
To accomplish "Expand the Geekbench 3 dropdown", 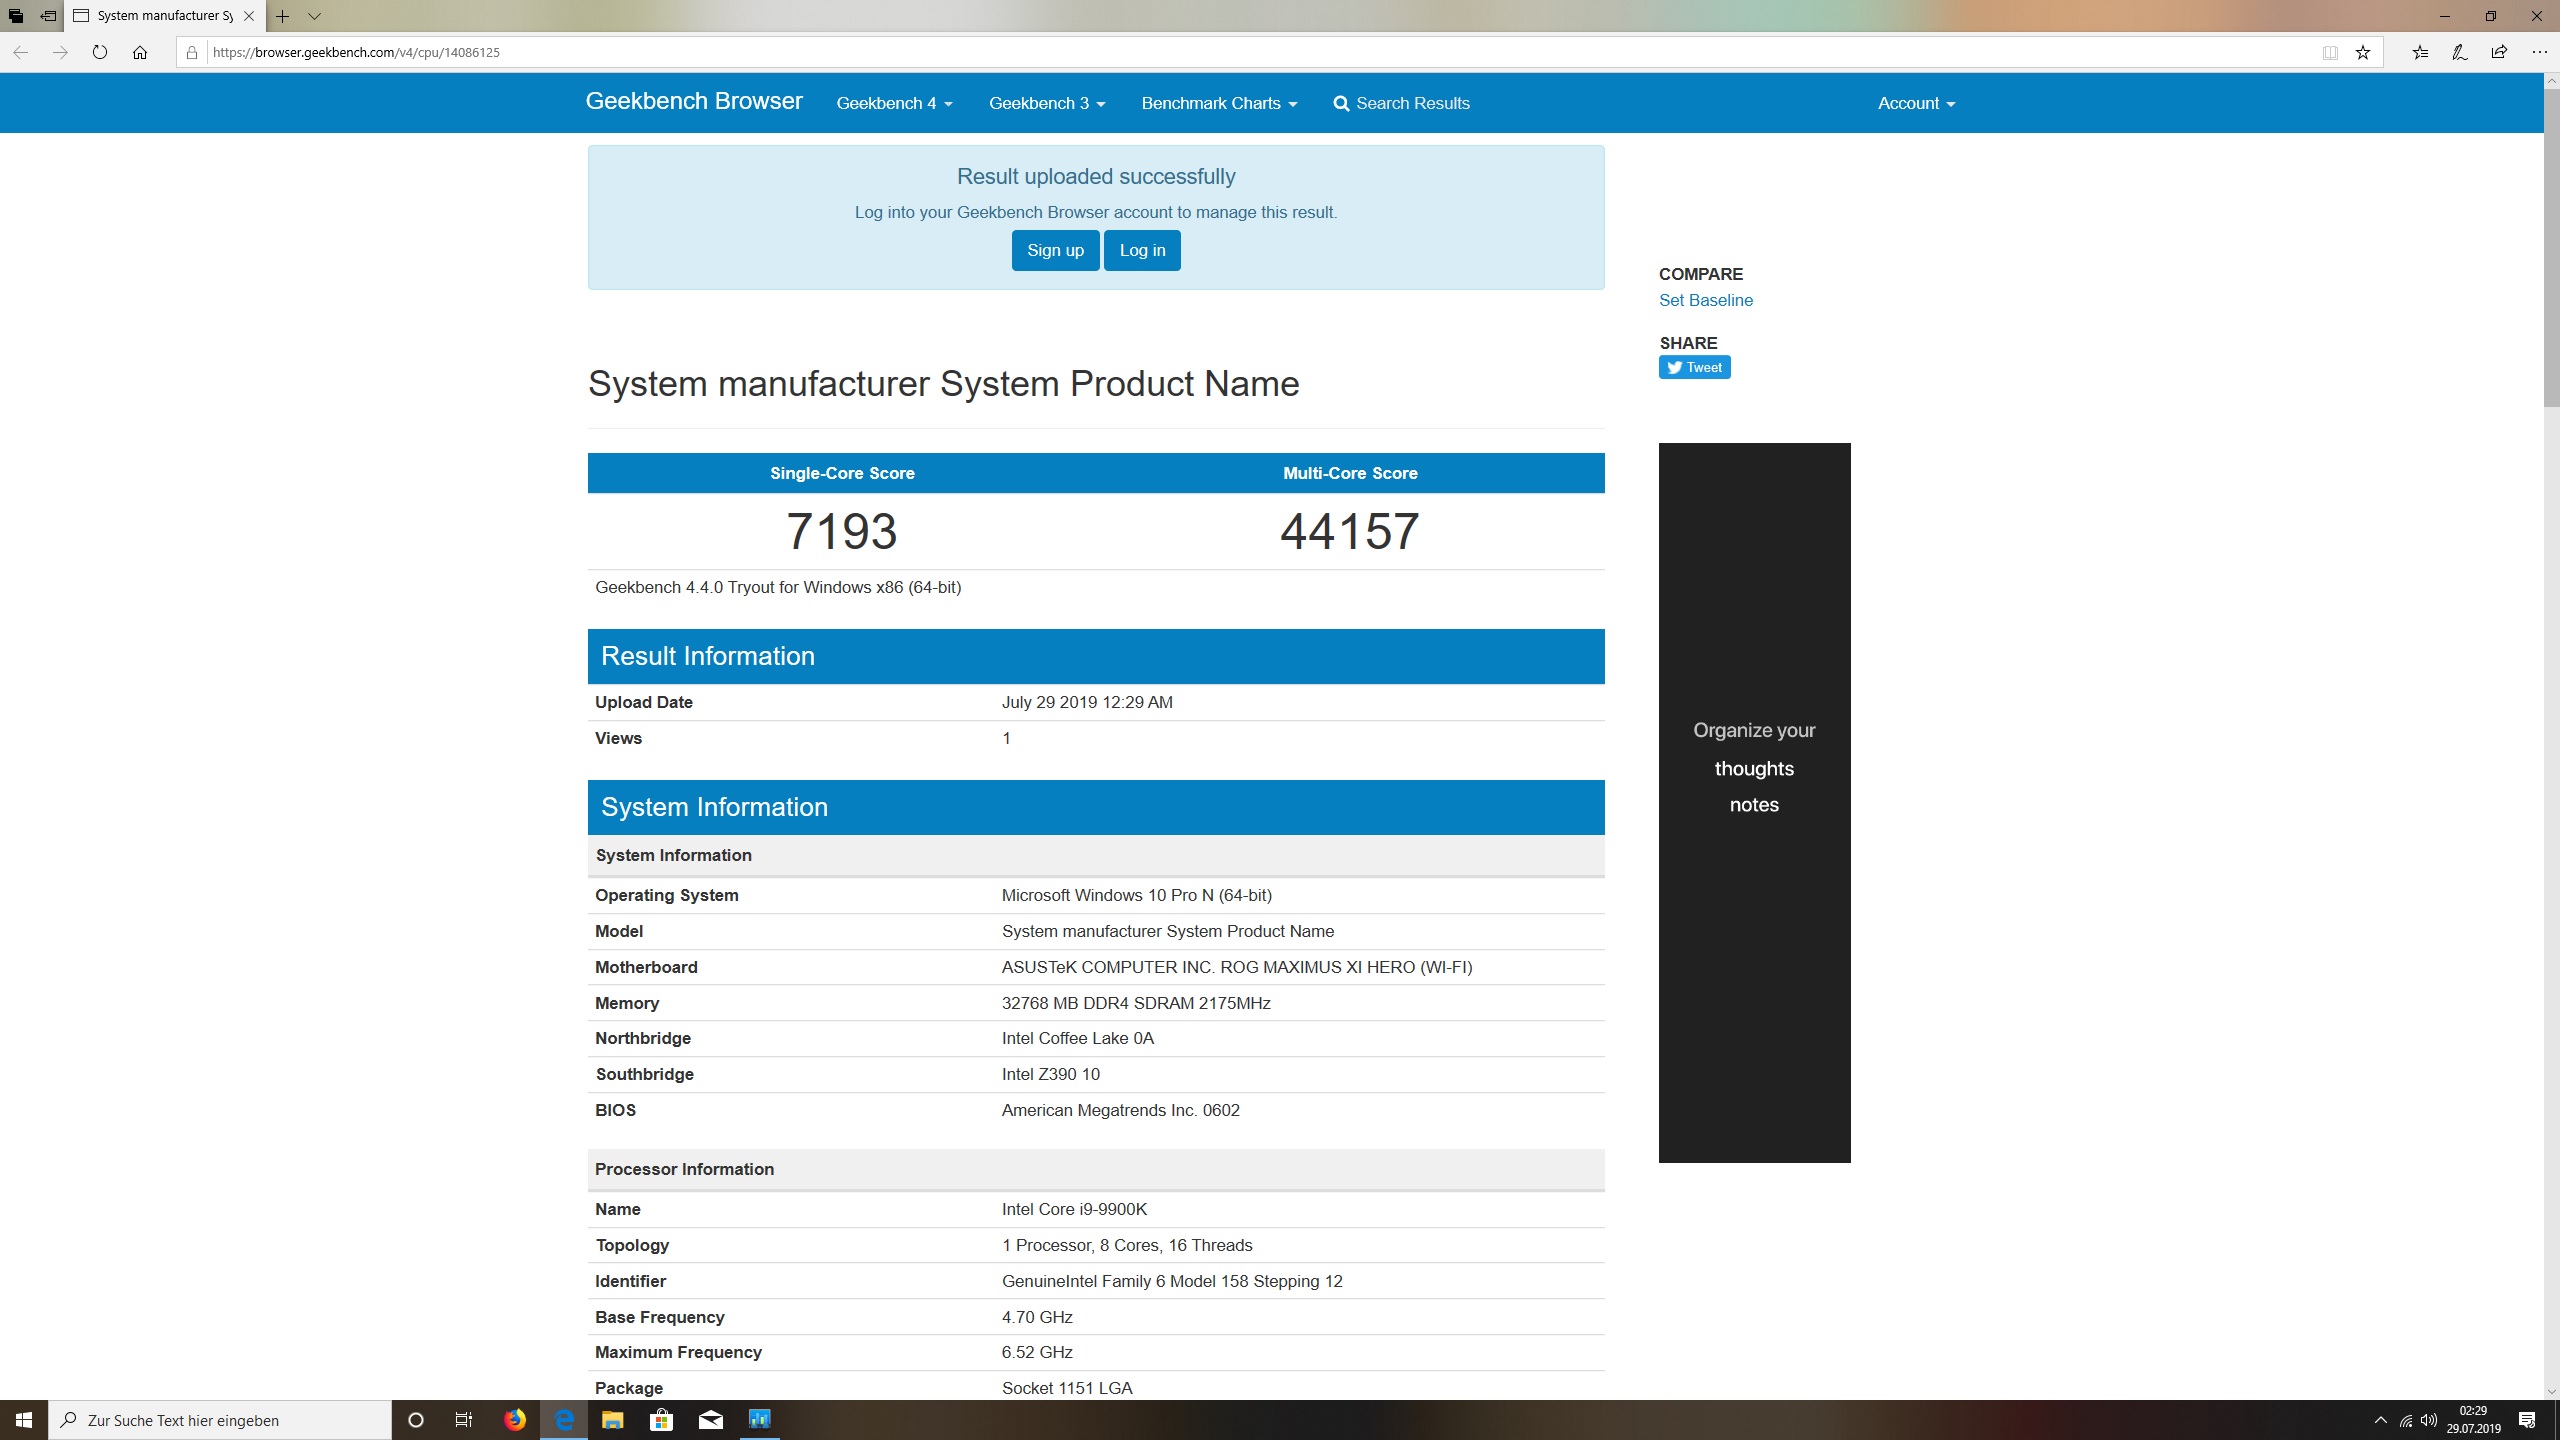I will click(x=1046, y=103).
